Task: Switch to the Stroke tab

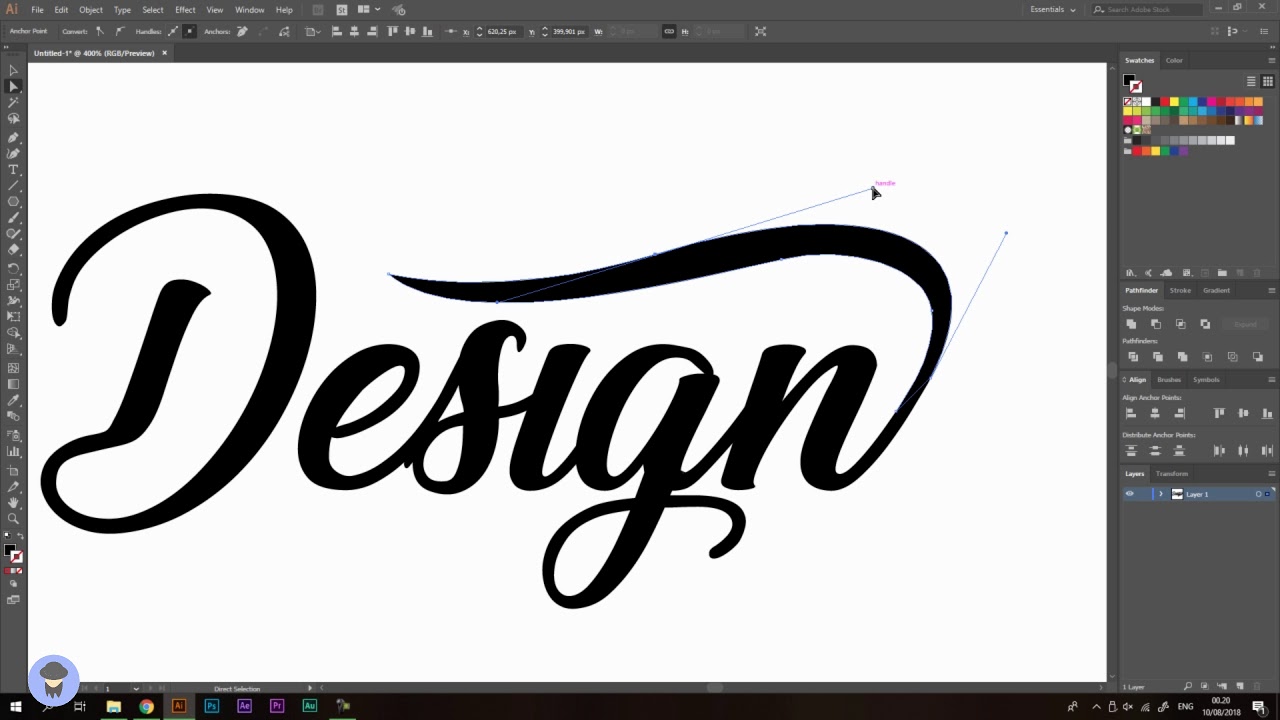Action: tap(1180, 290)
